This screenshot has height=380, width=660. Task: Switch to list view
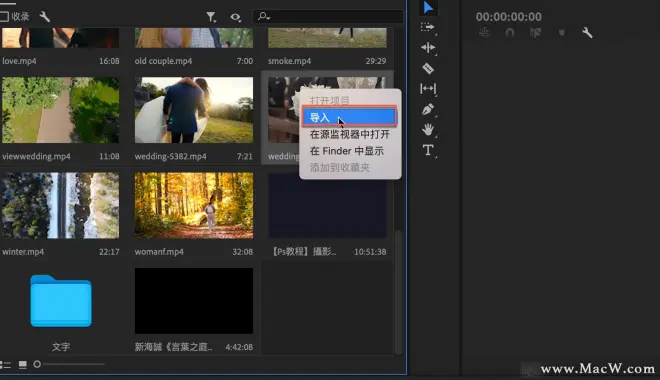click(5, 364)
